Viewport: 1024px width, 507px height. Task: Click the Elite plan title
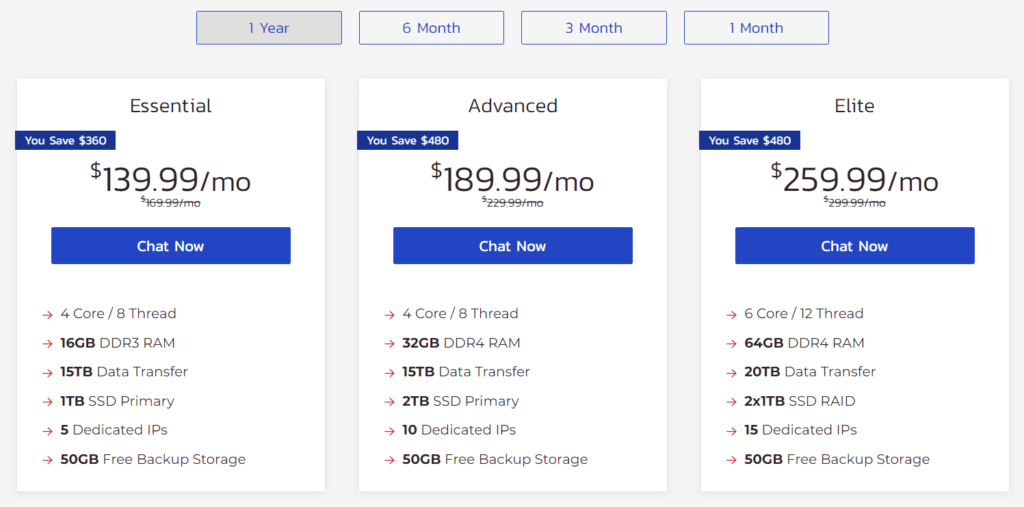854,106
